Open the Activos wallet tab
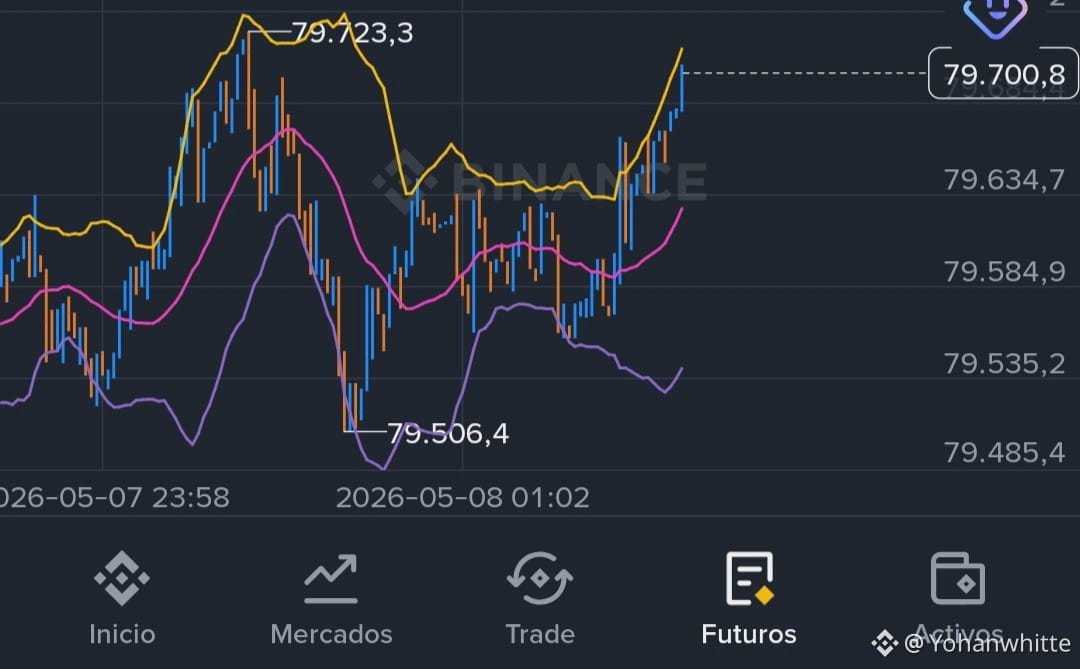The width and height of the screenshot is (1080, 669). point(957,599)
